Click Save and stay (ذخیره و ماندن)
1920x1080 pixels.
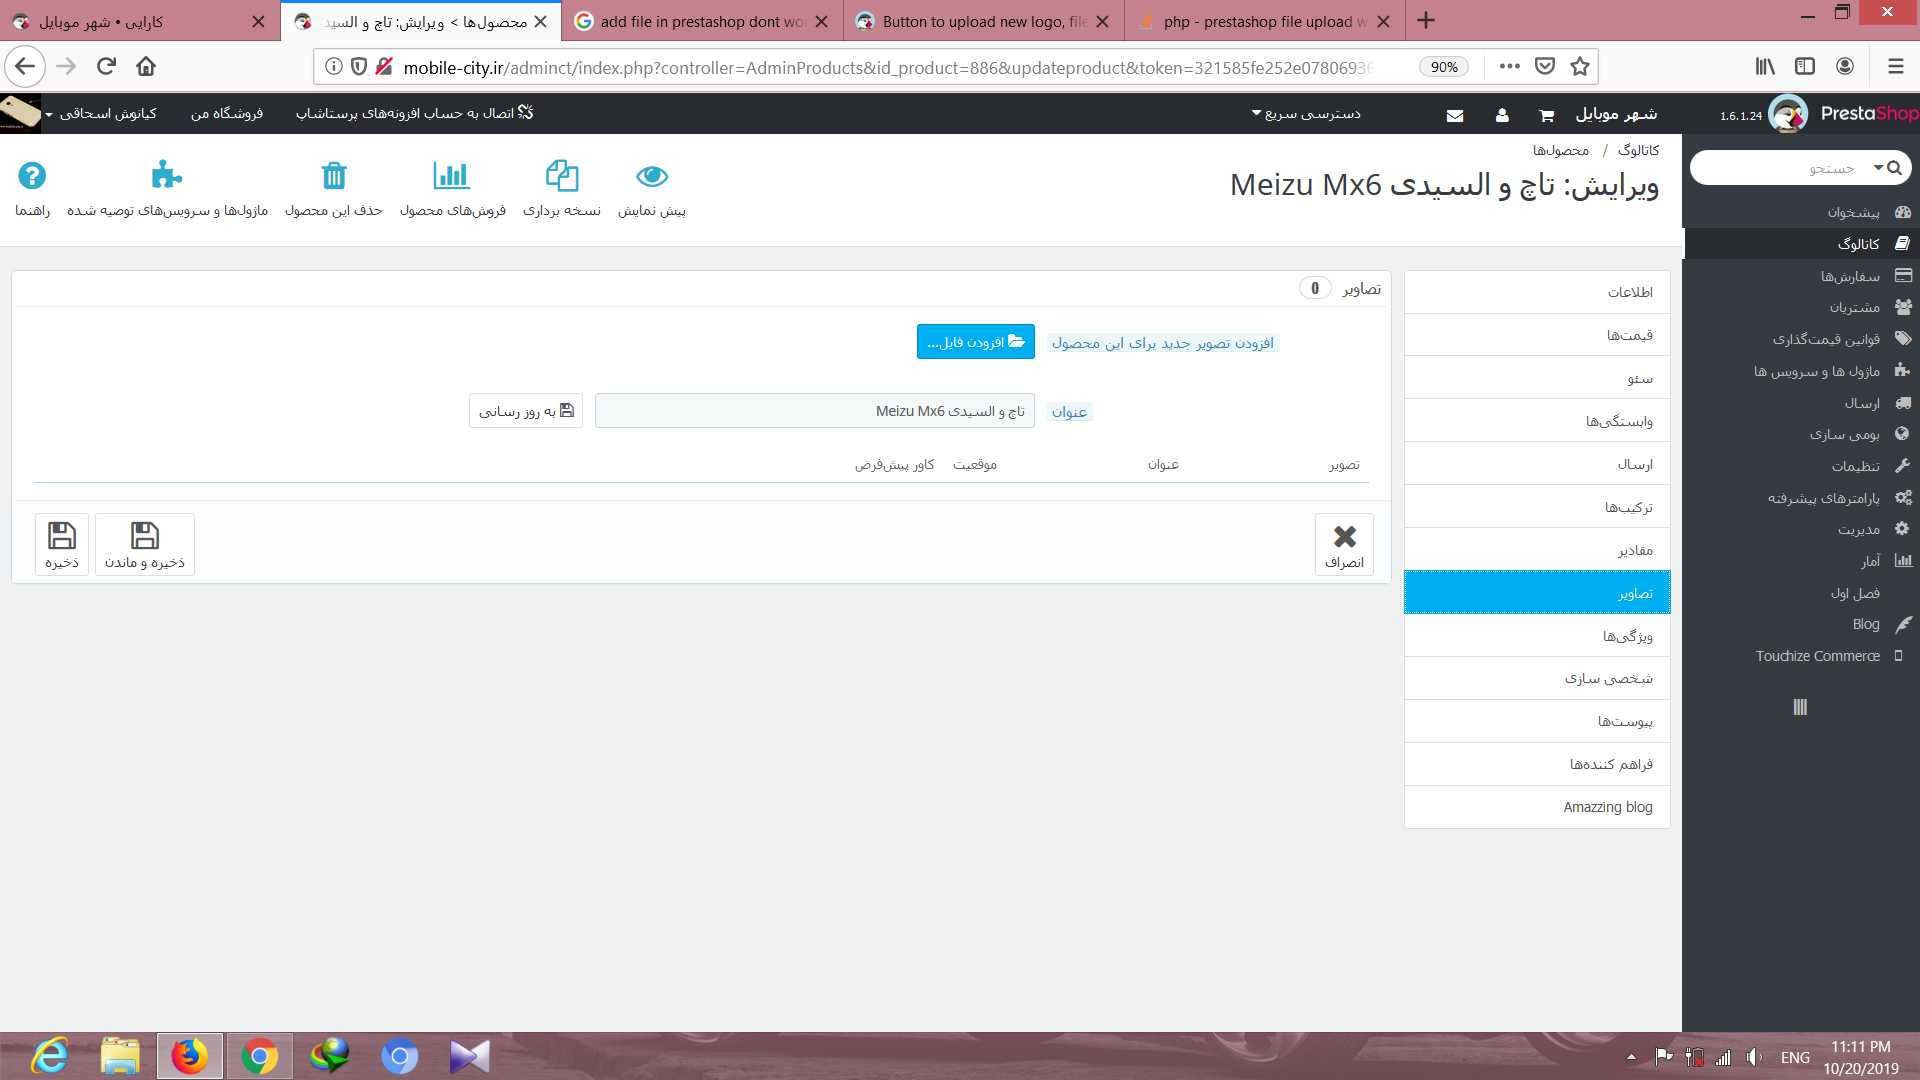pyautogui.click(x=145, y=544)
